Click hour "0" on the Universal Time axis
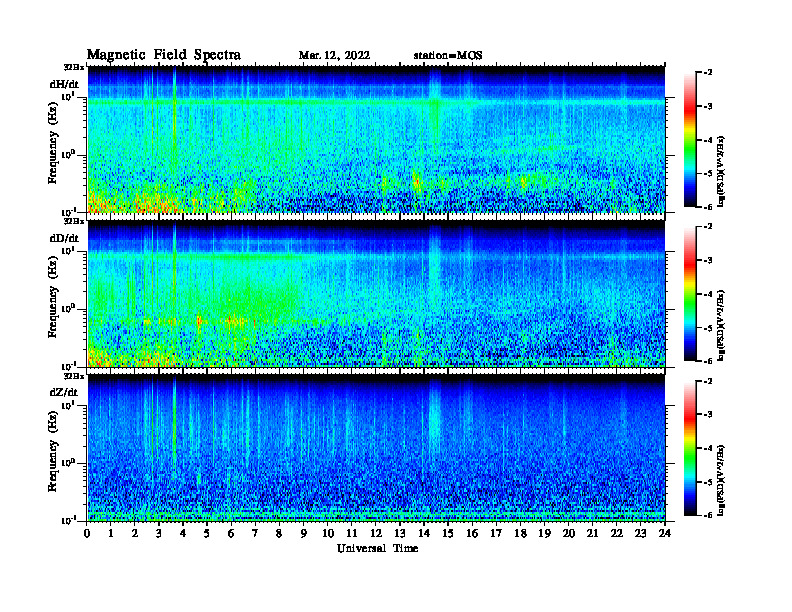This screenshot has height=612, width=792. pyautogui.click(x=87, y=534)
